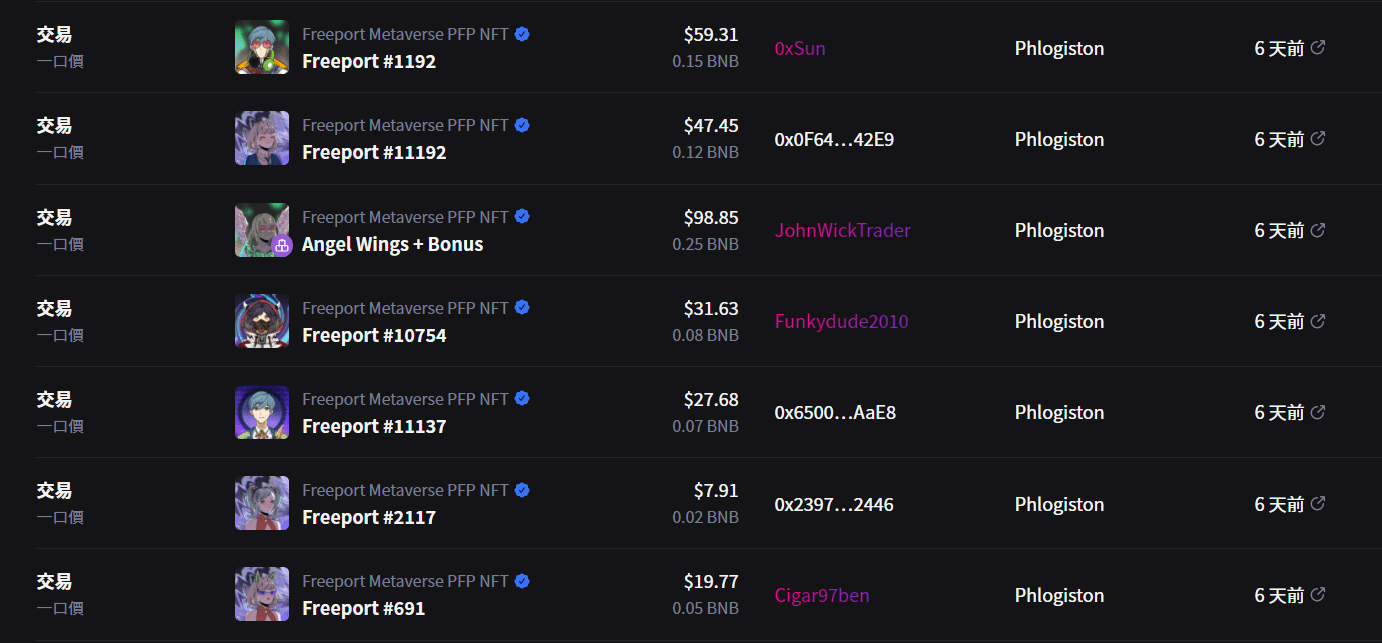Viewport: 1382px width, 643px height.
Task: Click external link icon for Freeport #691
Action: [x=1318, y=594]
